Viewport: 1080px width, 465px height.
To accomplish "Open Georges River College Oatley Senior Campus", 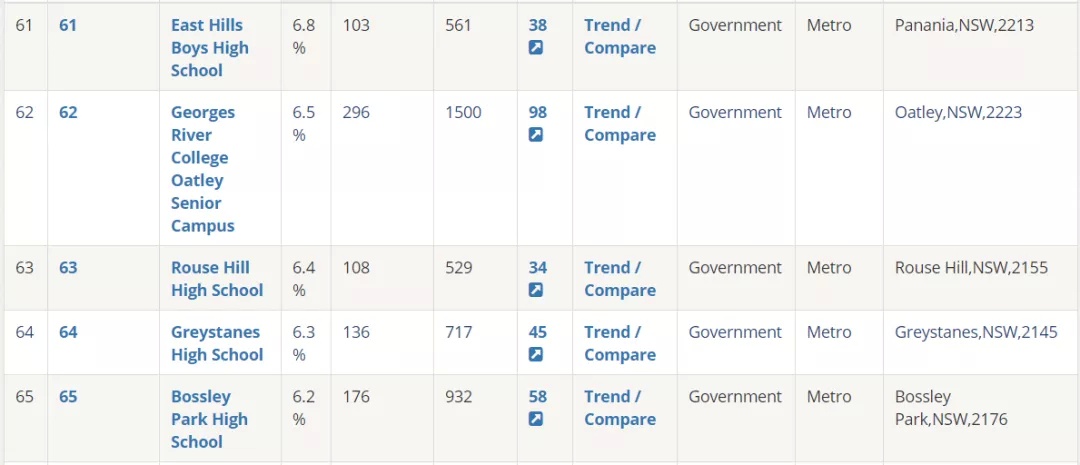I will (201, 169).
